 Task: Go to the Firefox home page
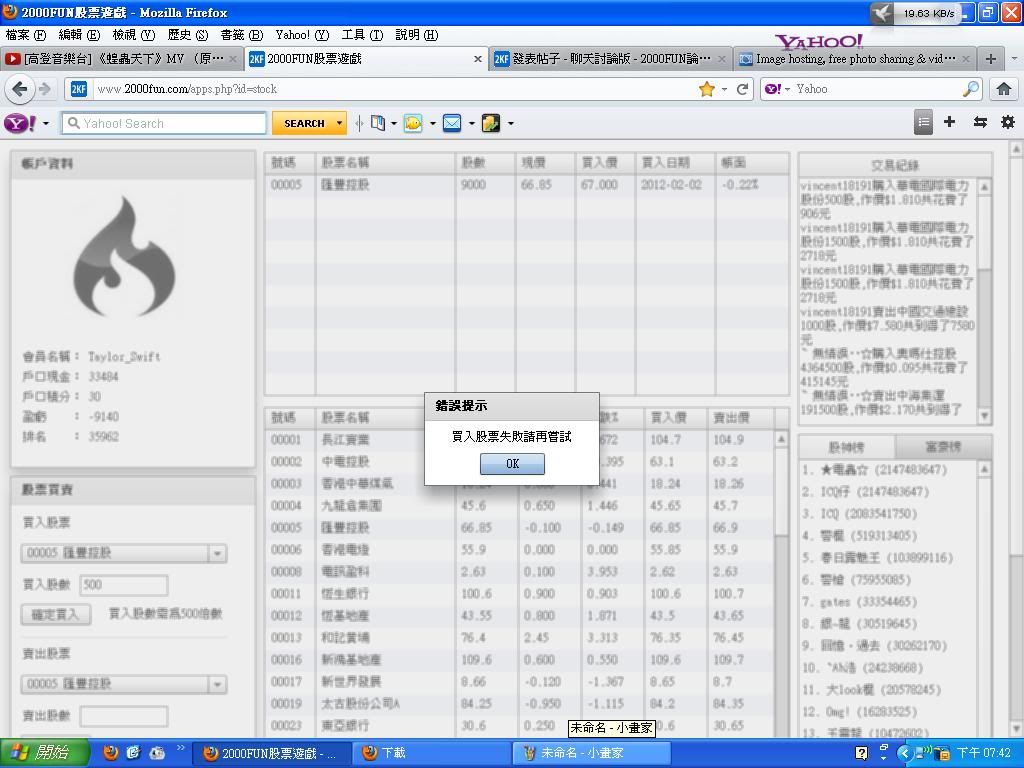(1003, 89)
